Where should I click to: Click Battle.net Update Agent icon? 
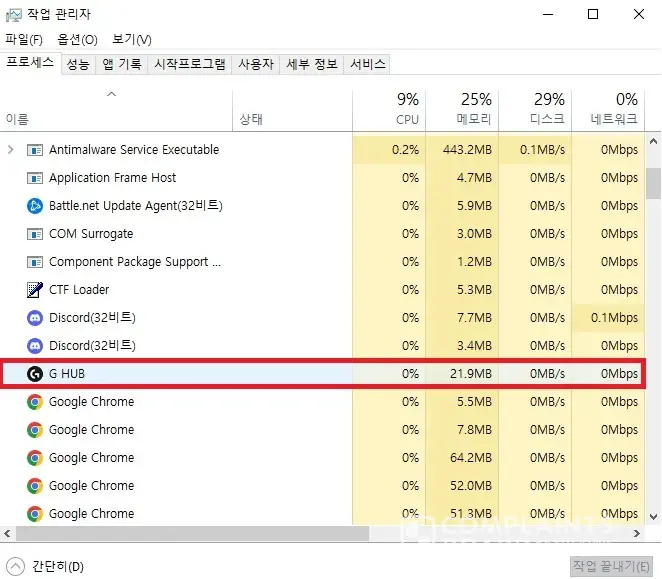pos(35,206)
